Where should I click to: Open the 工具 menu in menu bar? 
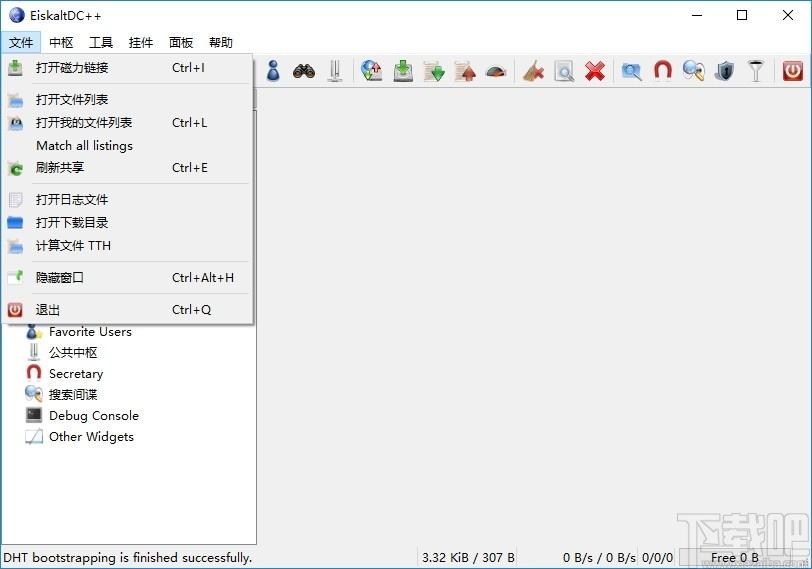coord(100,42)
